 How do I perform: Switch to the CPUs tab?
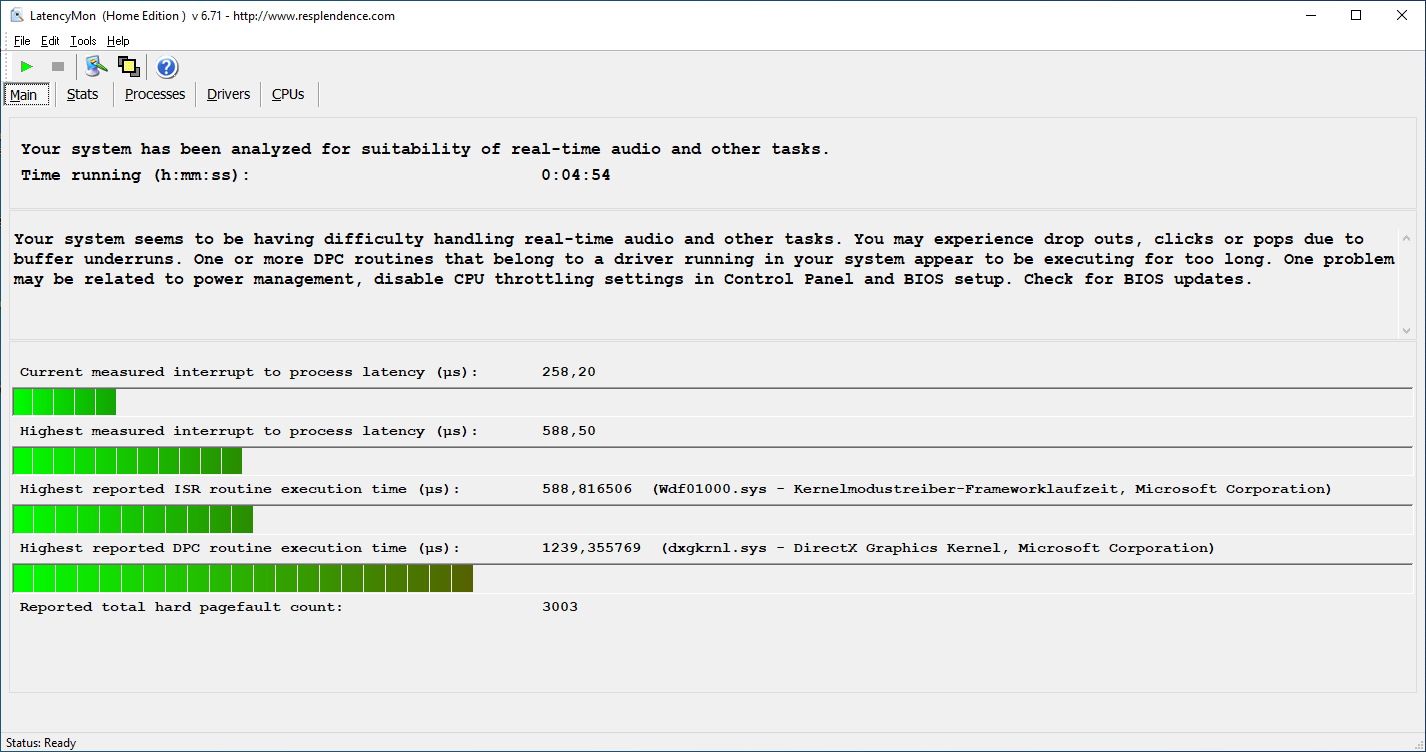coord(288,94)
